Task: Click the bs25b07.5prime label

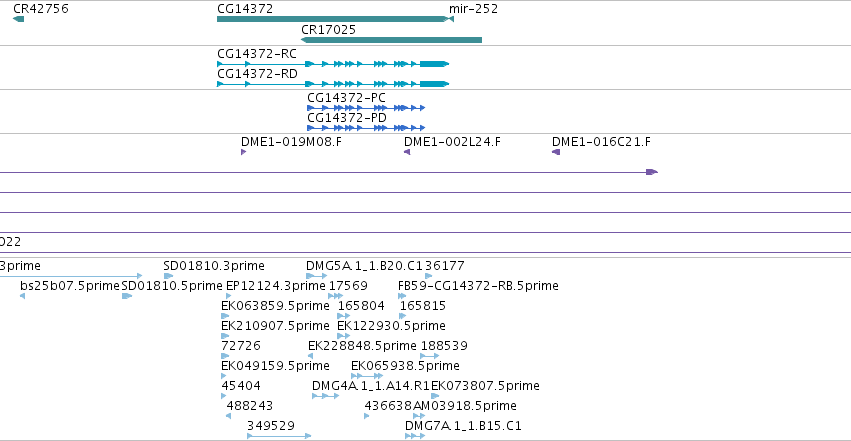Action: click(70, 286)
